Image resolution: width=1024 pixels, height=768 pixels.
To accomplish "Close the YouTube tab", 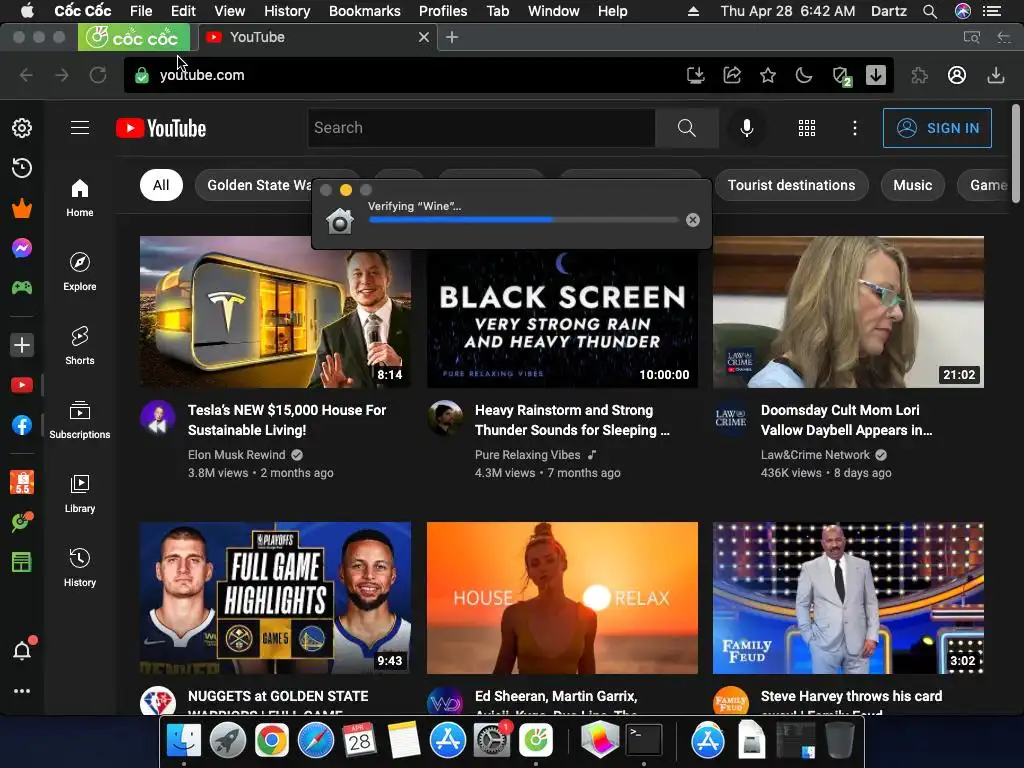I will (424, 37).
